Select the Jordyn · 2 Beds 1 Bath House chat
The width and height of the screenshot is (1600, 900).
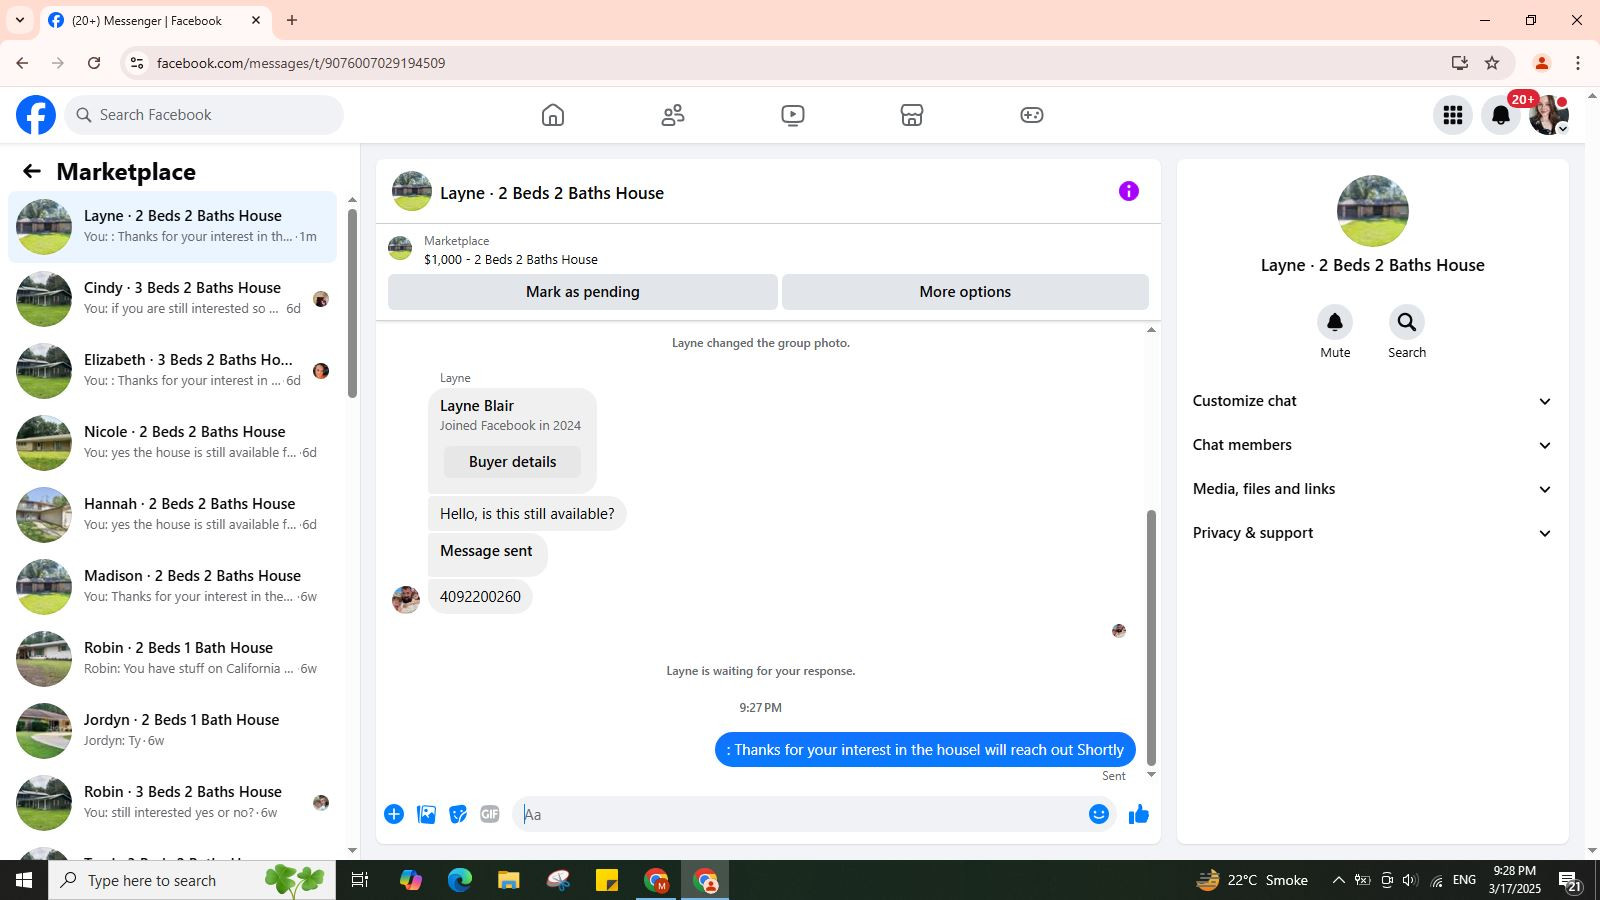click(172, 731)
